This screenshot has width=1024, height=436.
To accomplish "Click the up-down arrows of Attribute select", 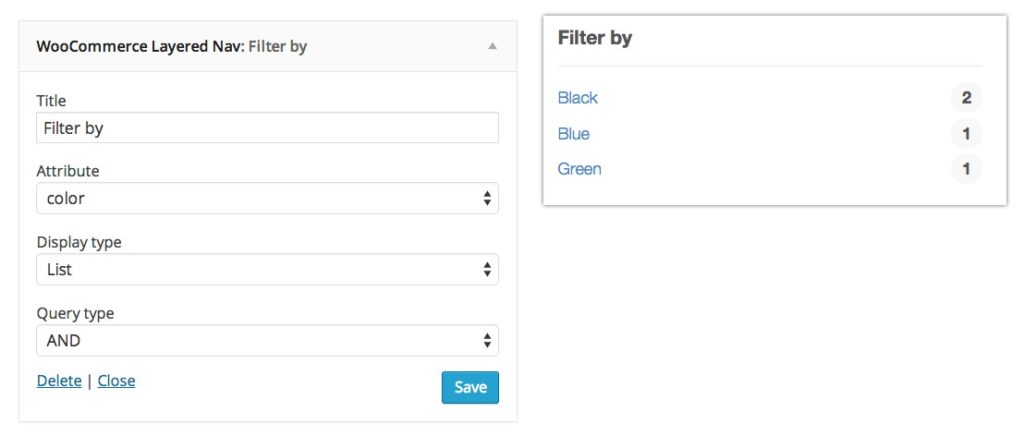I will (x=487, y=198).
